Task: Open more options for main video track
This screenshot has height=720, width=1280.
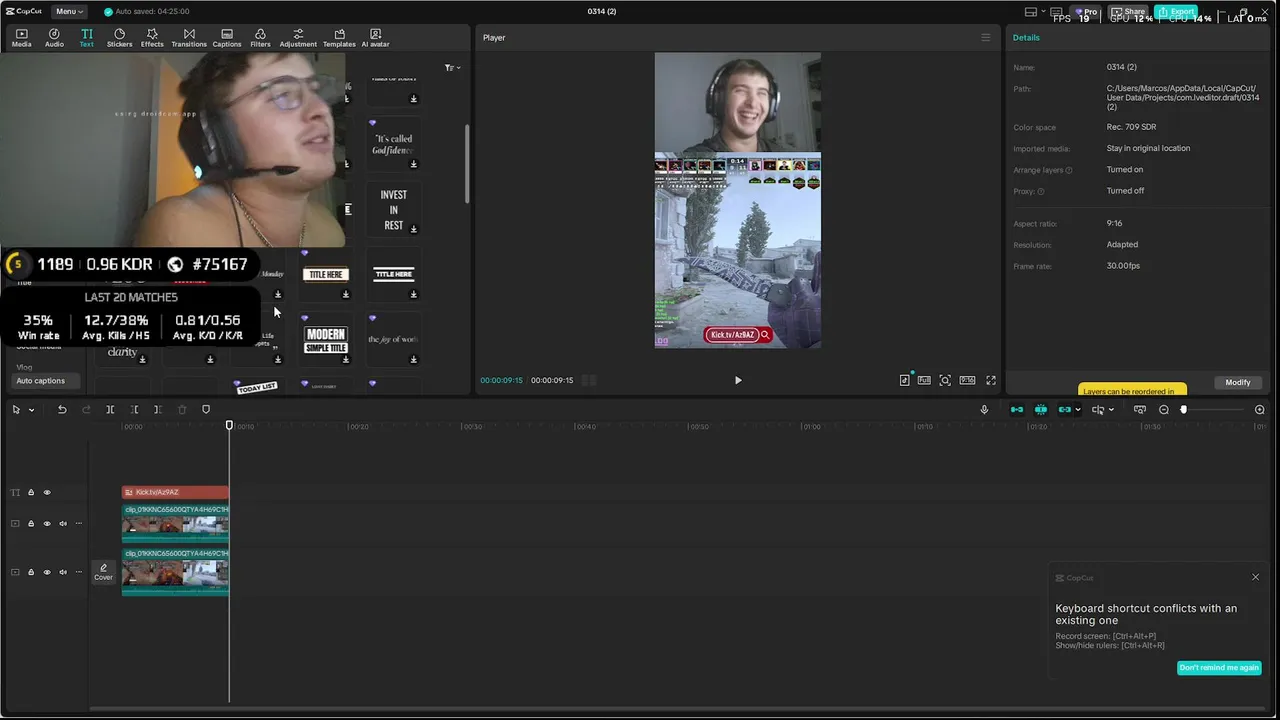Action: pos(78,572)
